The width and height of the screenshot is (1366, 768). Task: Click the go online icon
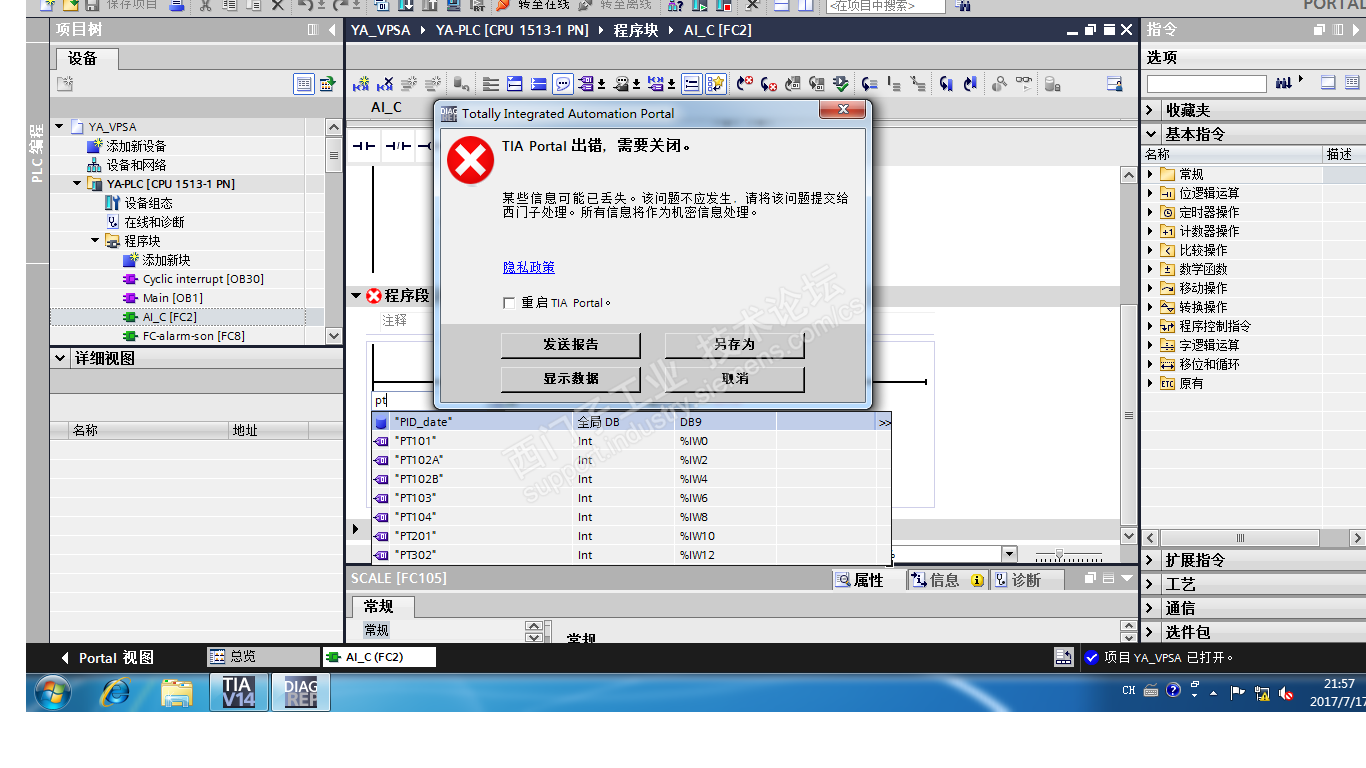[x=503, y=5]
